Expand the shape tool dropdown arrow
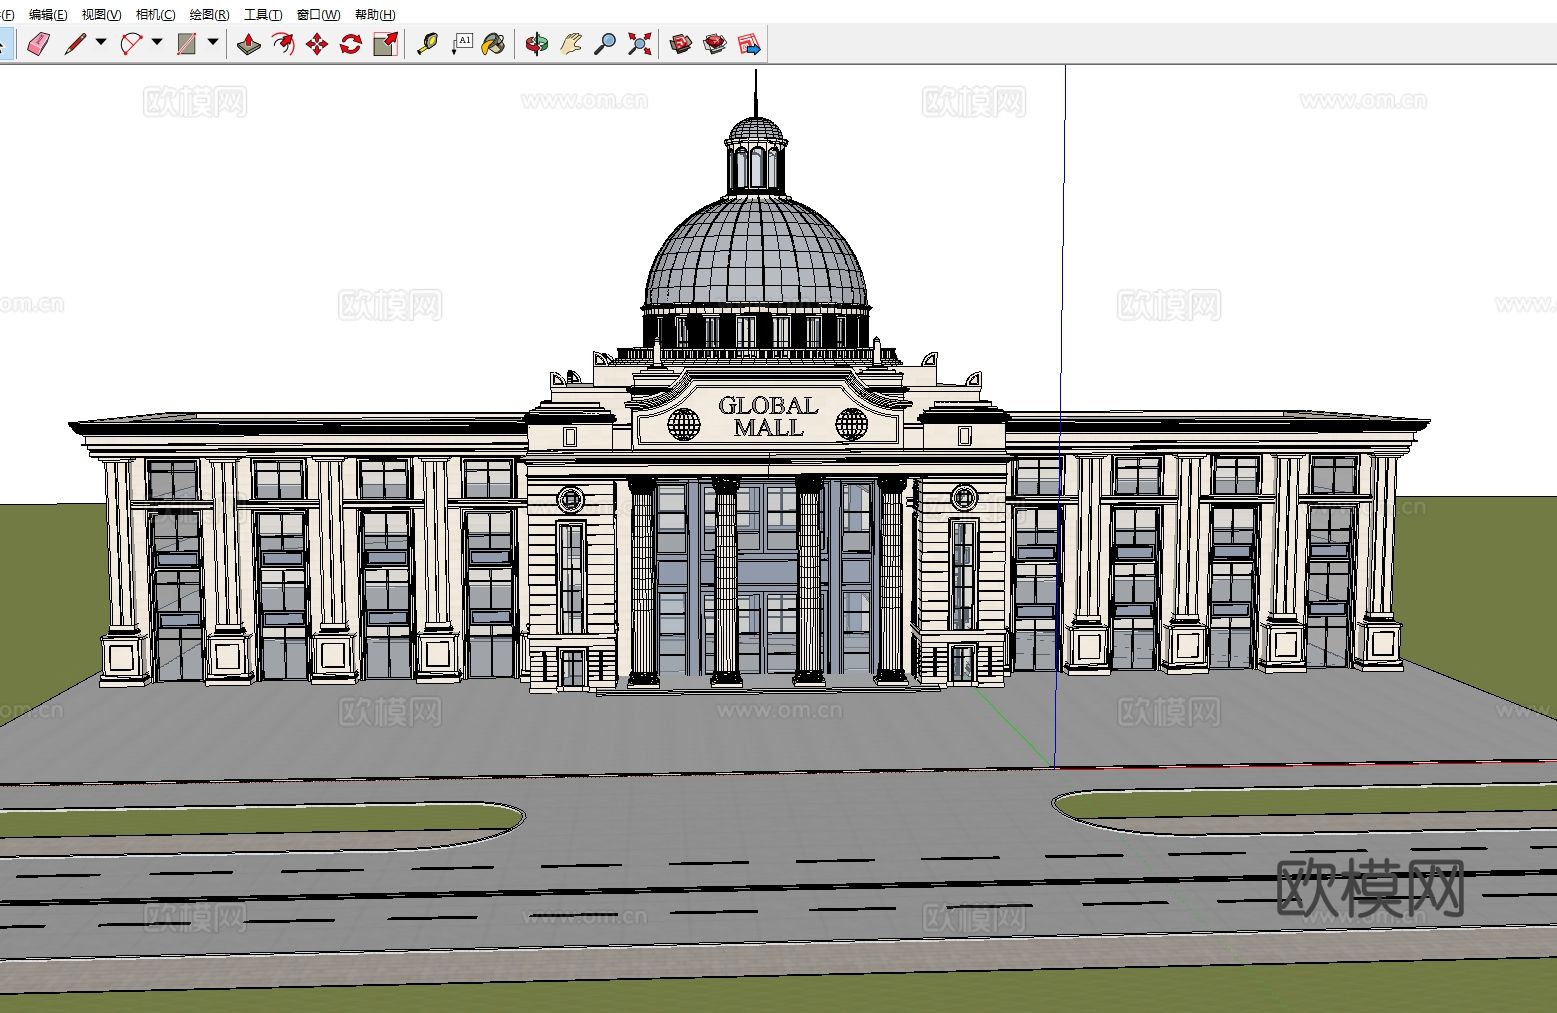Viewport: 1557px width, 1013px height. [x=213, y=43]
